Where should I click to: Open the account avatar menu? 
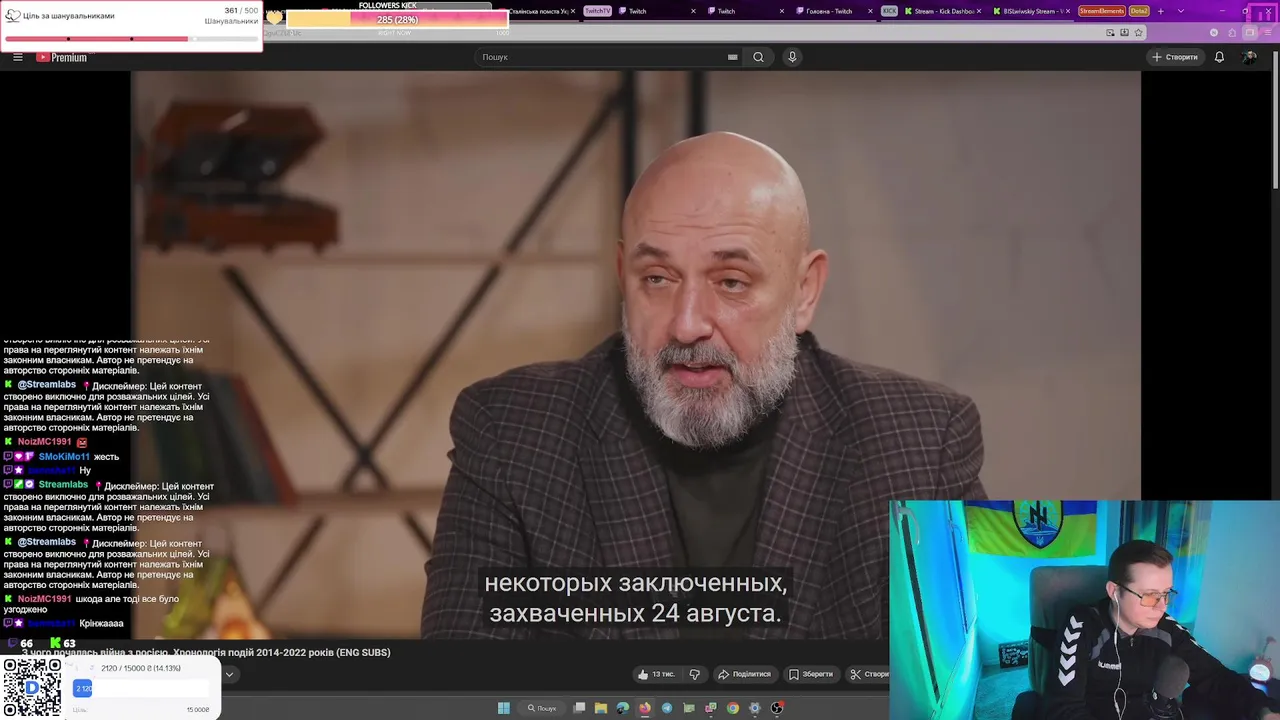coord(1249,57)
